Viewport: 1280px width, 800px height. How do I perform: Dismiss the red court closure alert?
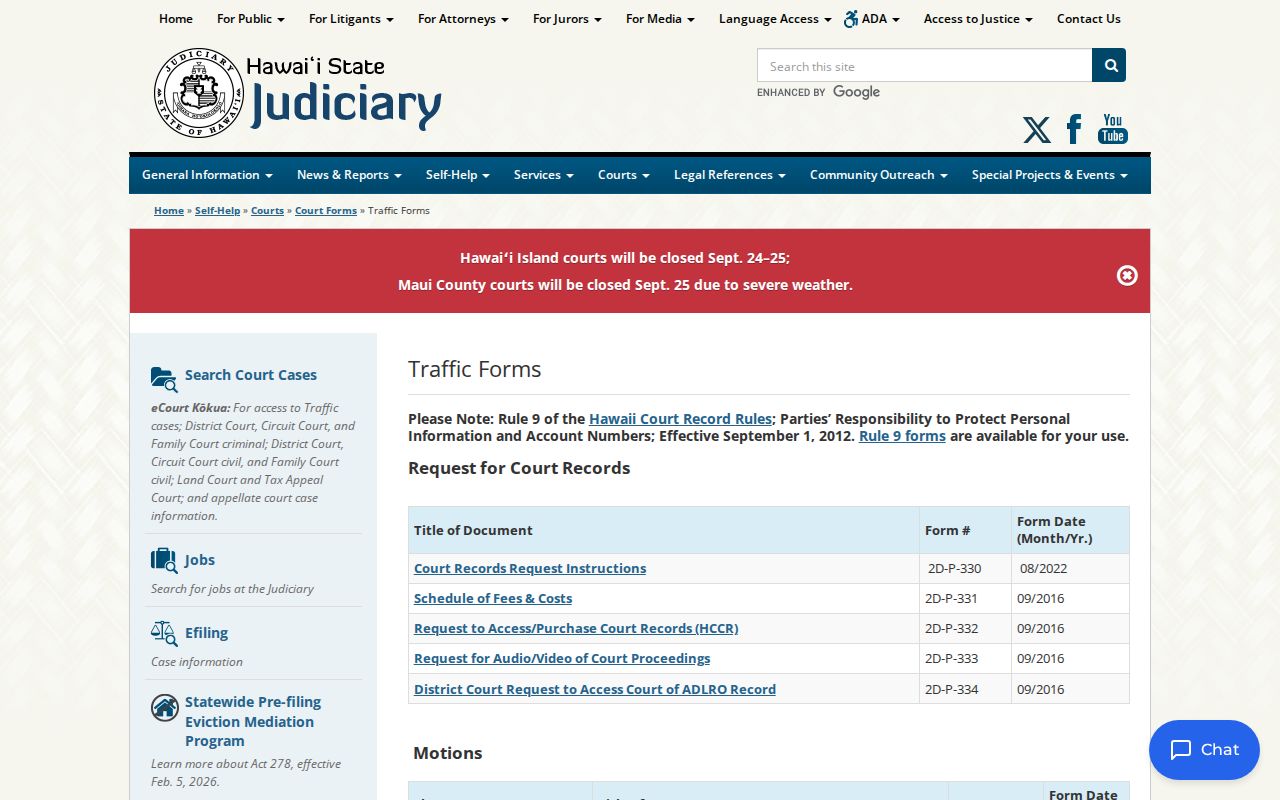point(1127,275)
